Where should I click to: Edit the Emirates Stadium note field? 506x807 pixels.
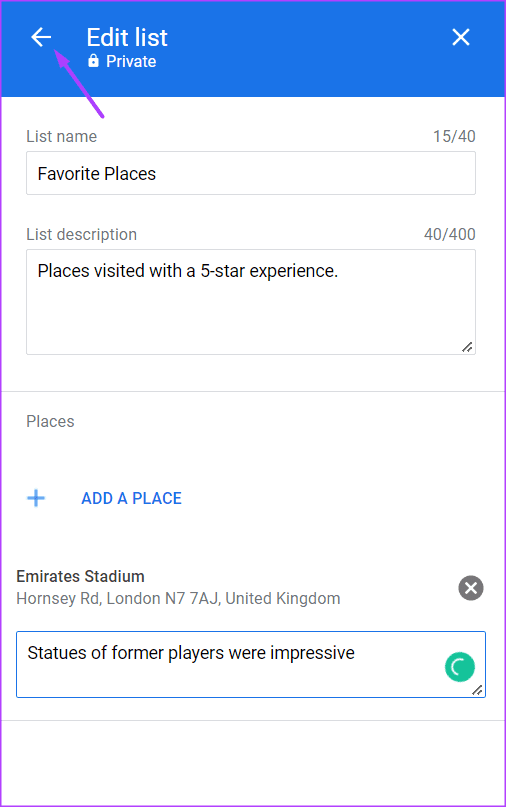click(x=251, y=664)
